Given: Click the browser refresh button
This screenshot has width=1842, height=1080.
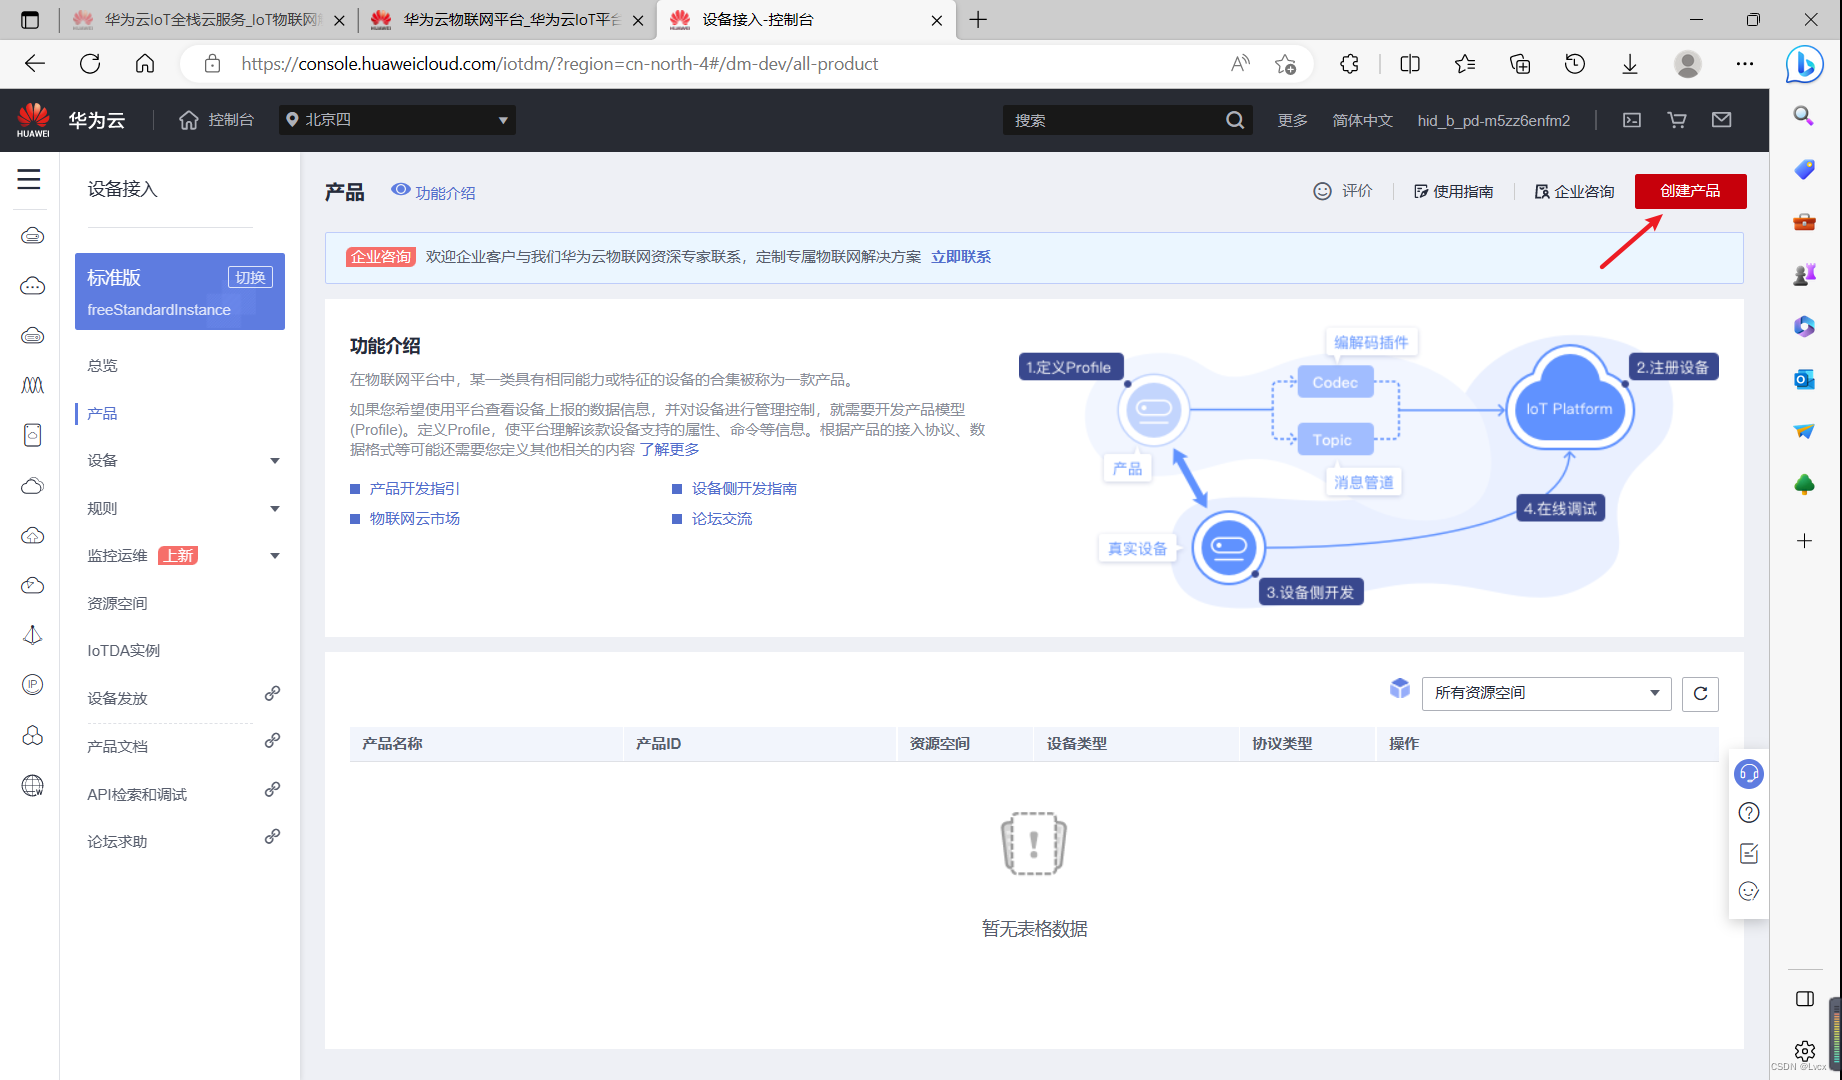Looking at the screenshot, I should click(90, 64).
